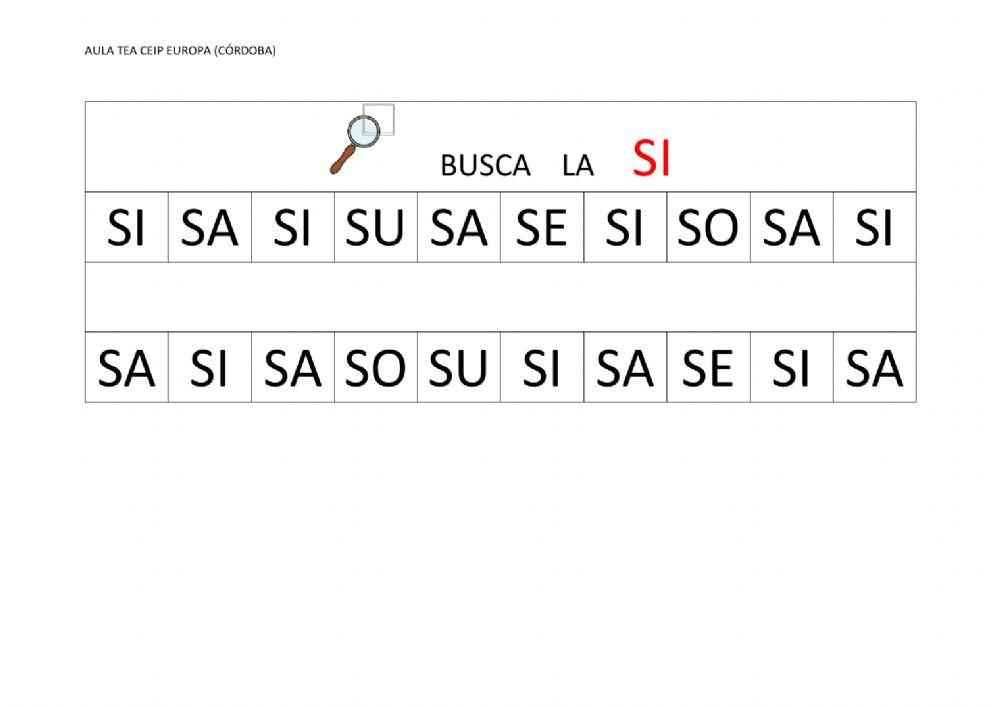This screenshot has height=707, width=1000.
Task: Click the magnifying glass icon
Action: point(353,143)
